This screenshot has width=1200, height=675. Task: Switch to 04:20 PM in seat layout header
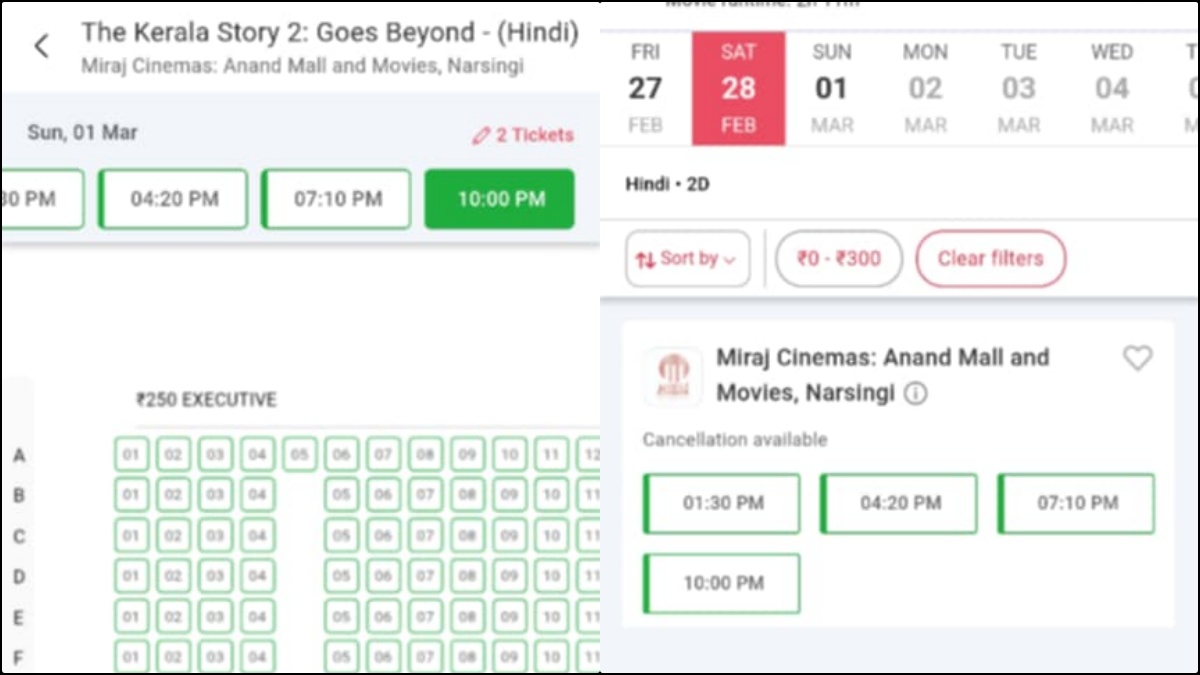(174, 199)
